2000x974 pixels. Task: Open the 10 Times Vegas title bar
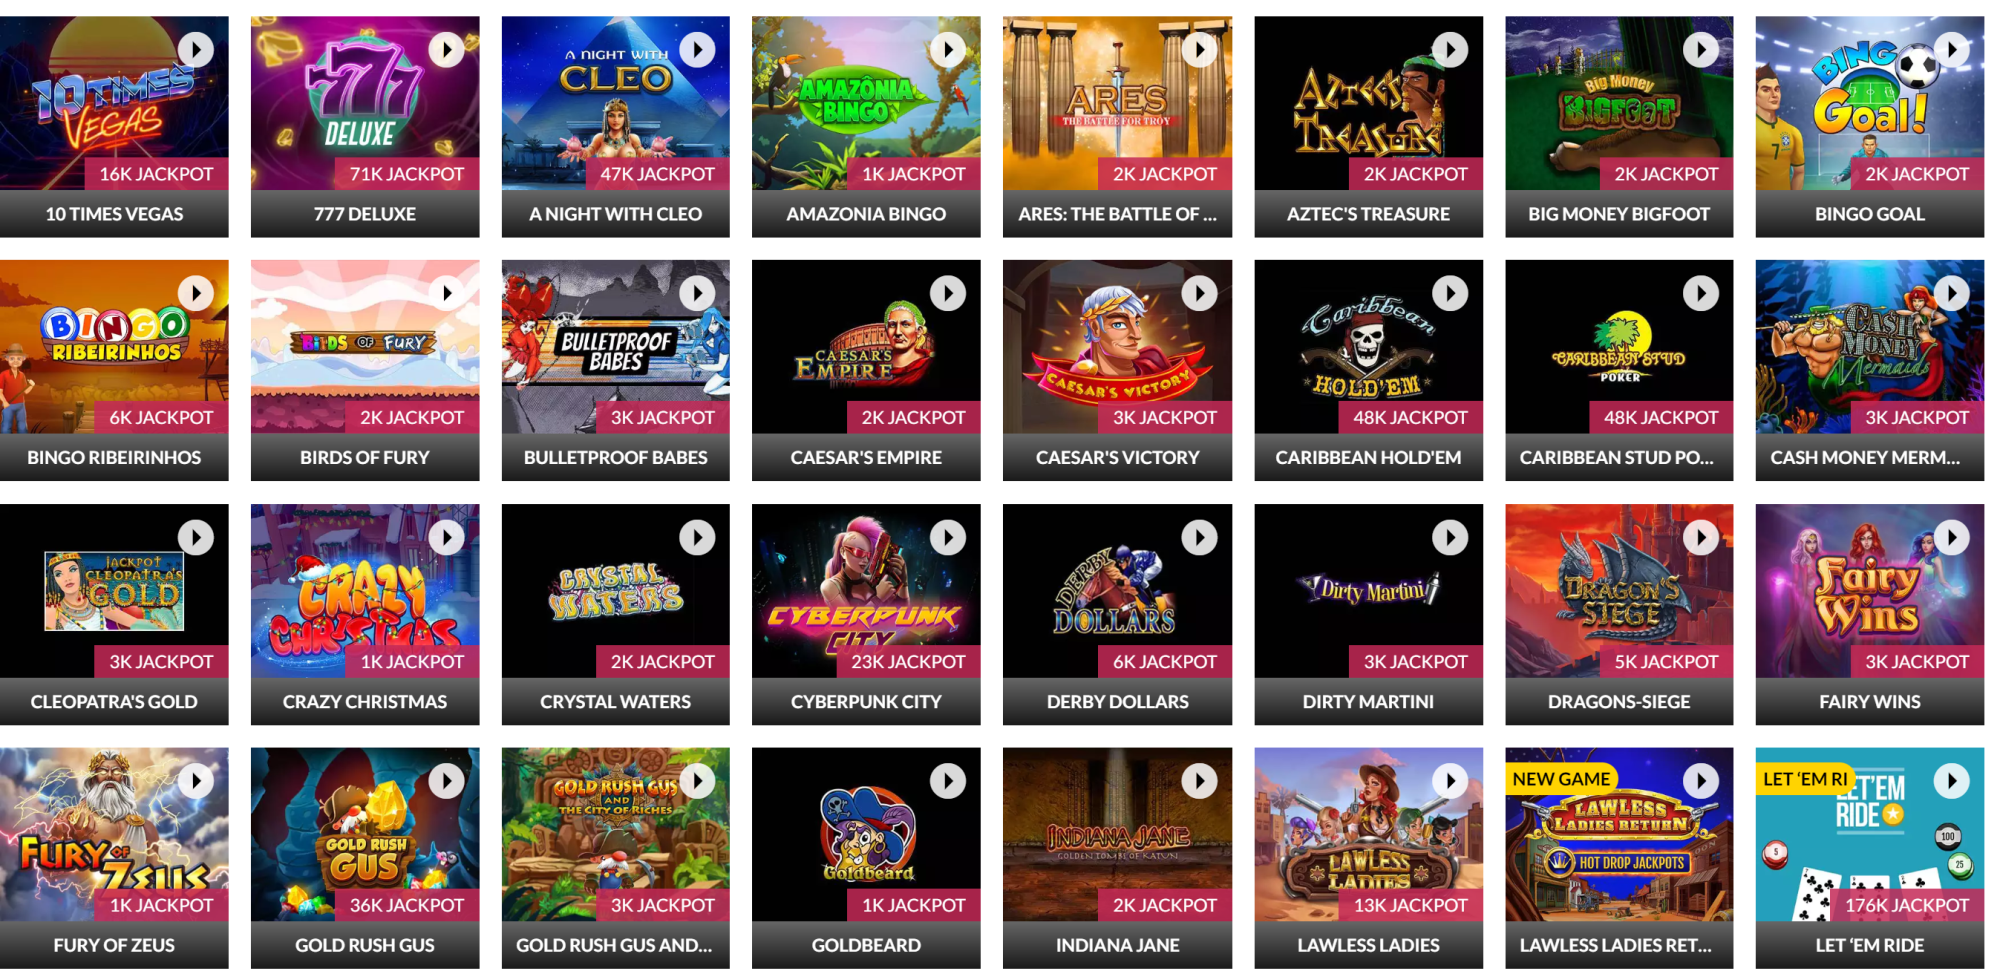114,214
